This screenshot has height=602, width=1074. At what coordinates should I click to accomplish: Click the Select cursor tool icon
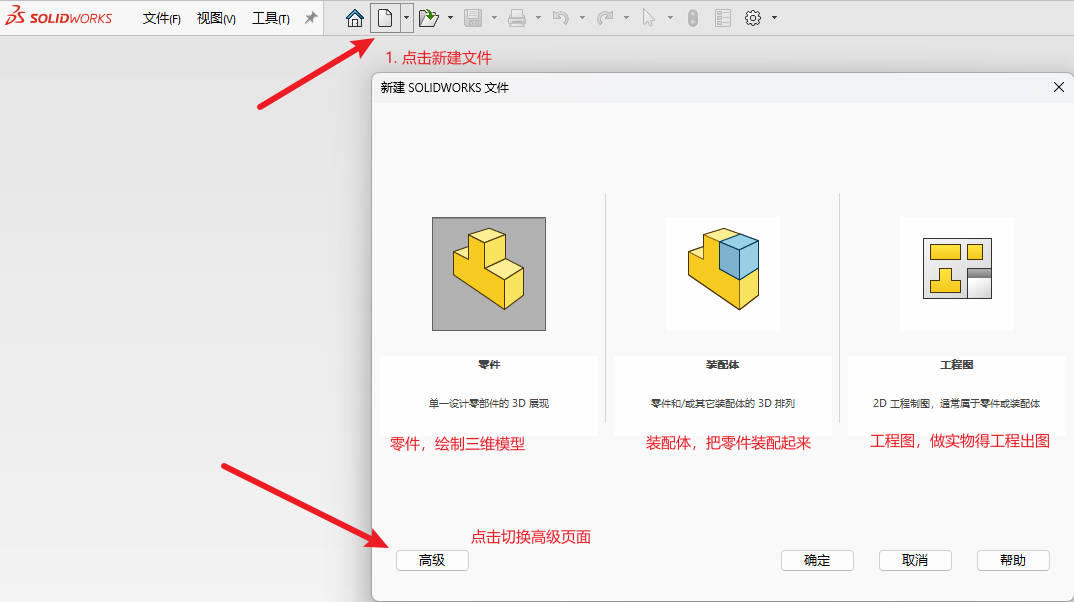(648, 18)
